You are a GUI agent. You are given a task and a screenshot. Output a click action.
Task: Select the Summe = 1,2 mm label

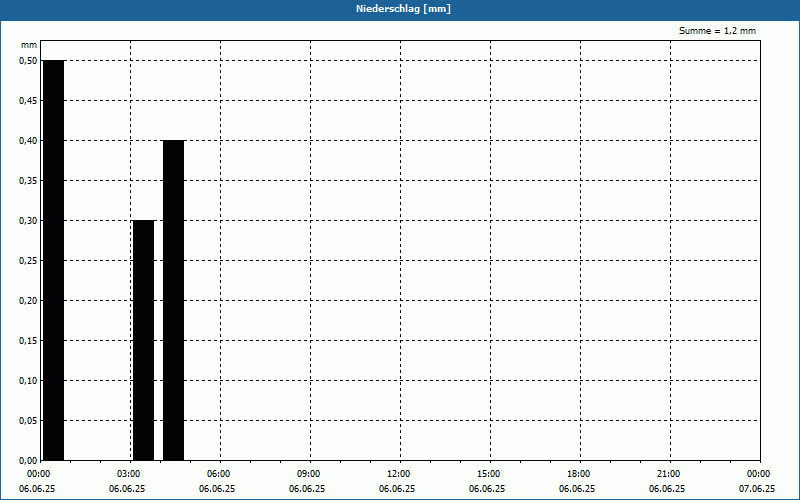[717, 31]
